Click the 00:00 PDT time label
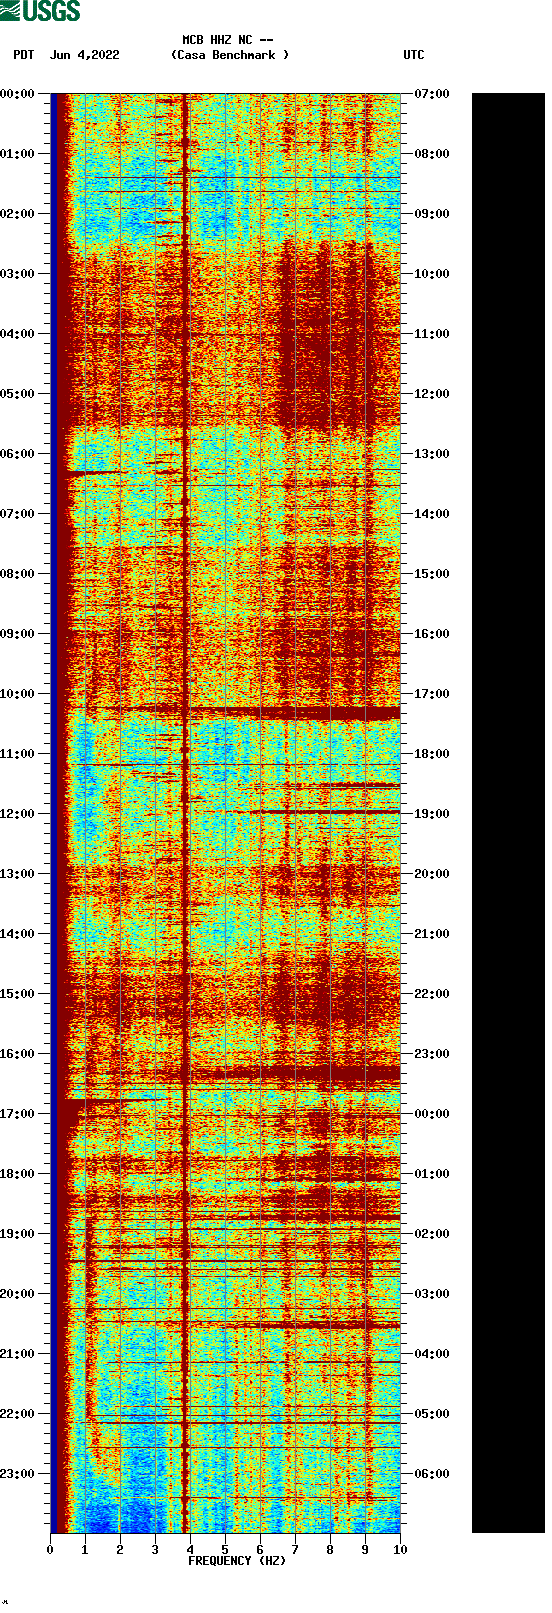552x1613 pixels. [x=18, y=94]
